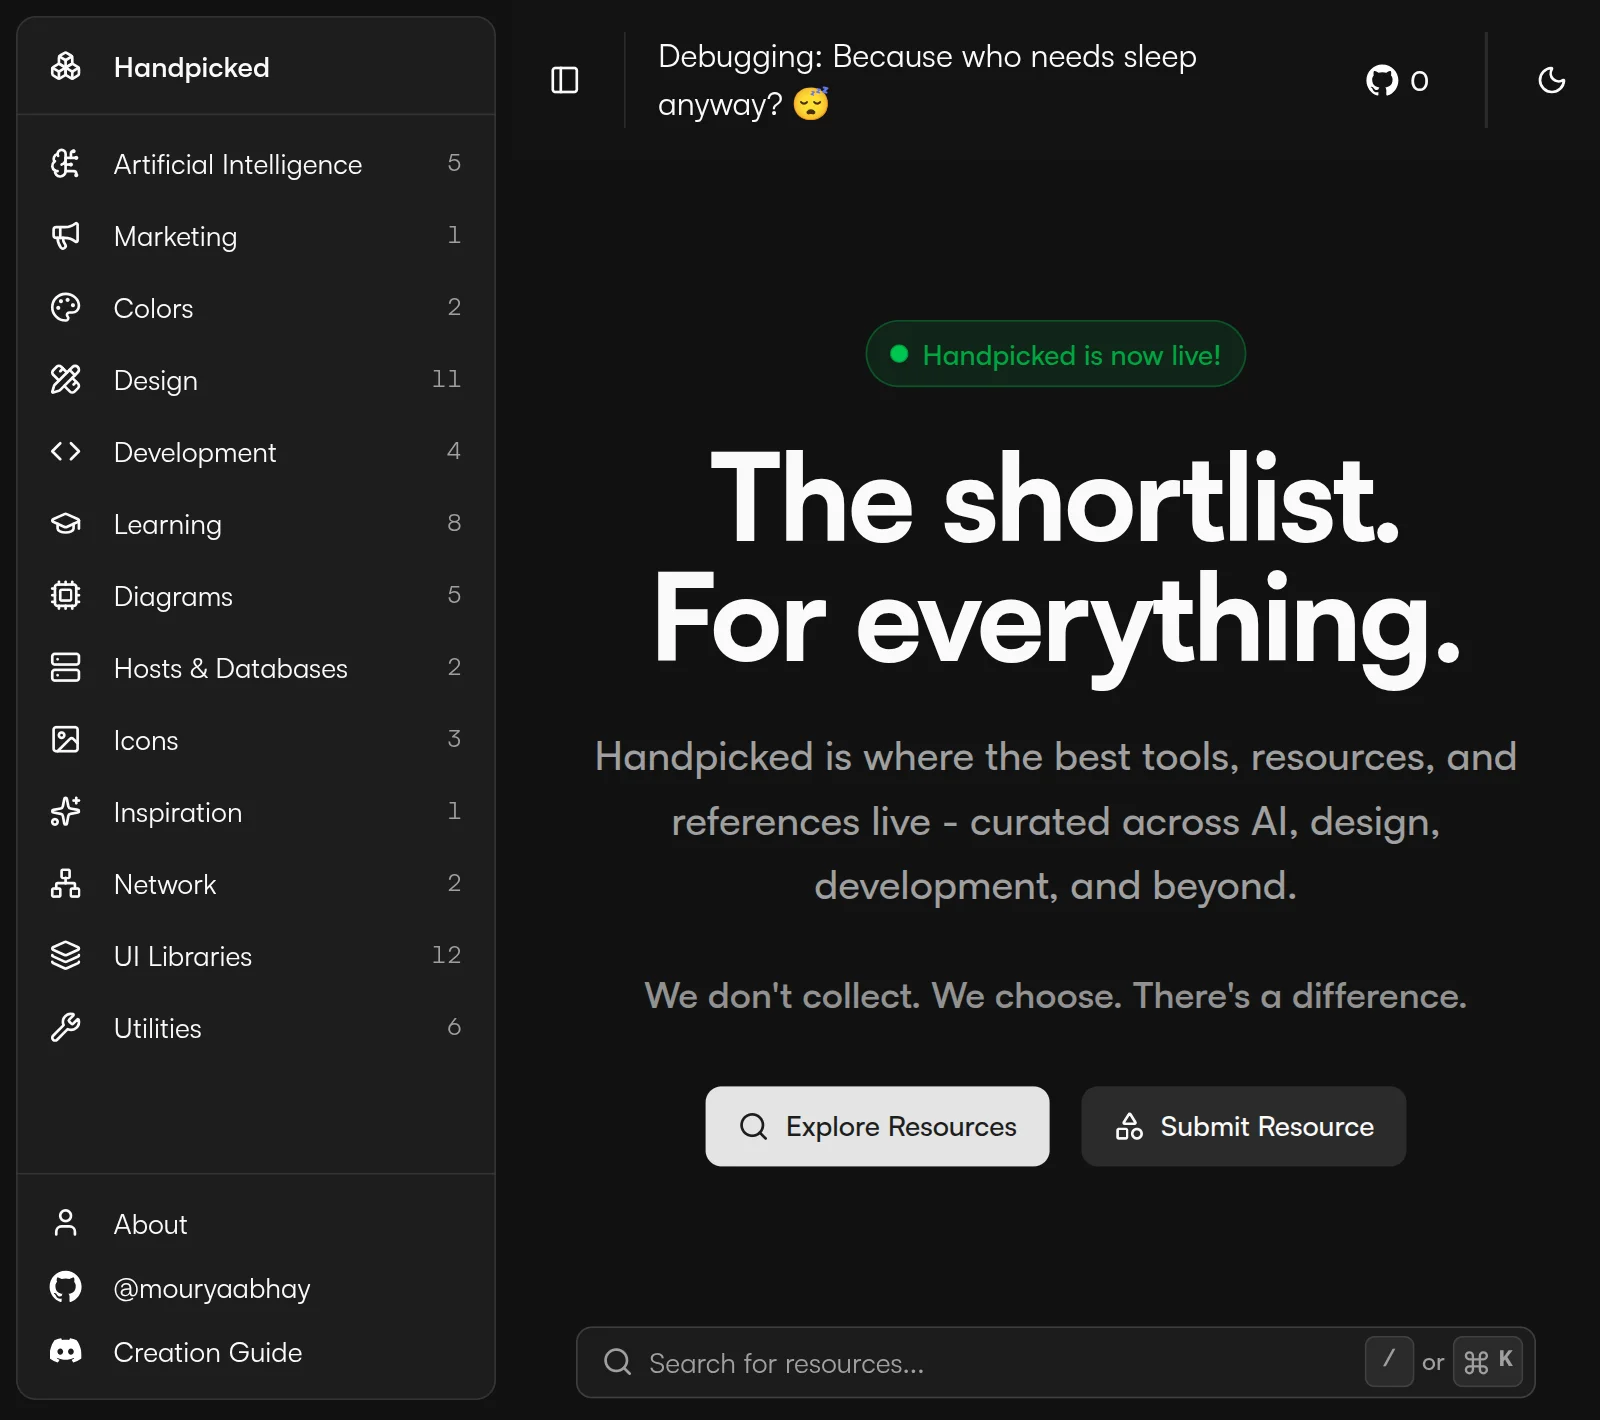
Task: Click the Inspiration sparkles icon
Action: [66, 811]
